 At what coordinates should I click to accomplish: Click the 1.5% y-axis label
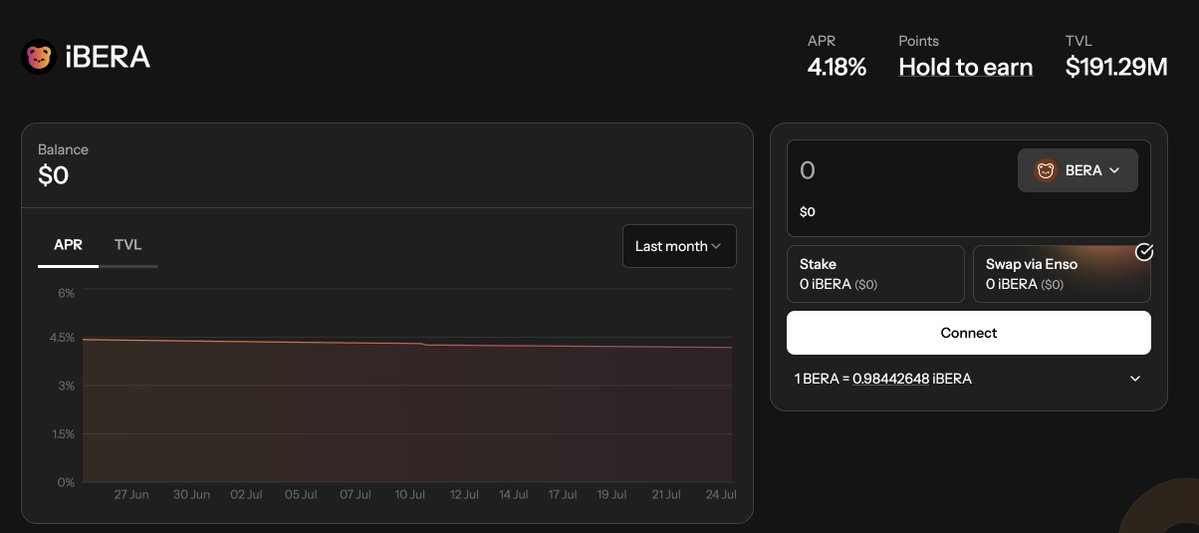tap(63, 434)
